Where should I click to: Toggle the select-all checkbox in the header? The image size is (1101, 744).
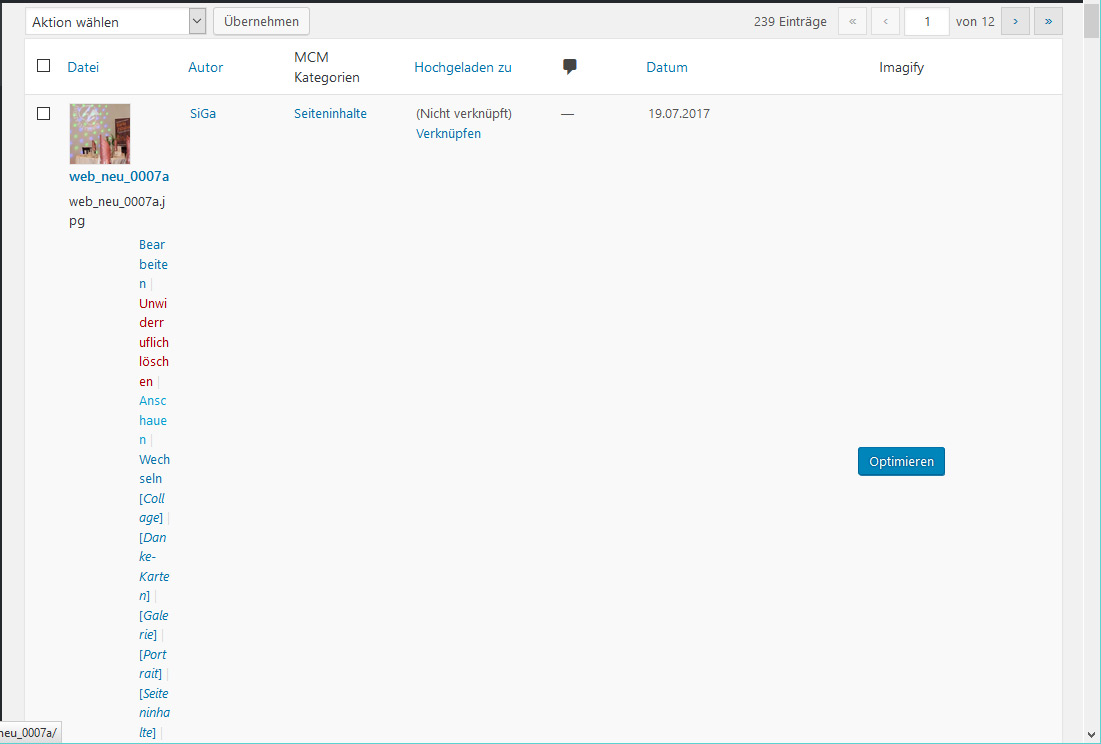tap(43, 64)
